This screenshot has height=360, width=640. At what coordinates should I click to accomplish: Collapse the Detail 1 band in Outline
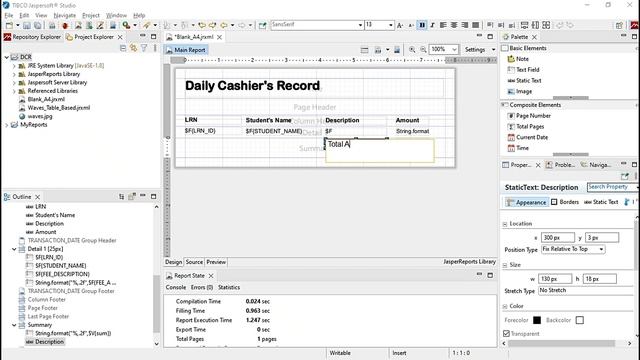pos(14,249)
